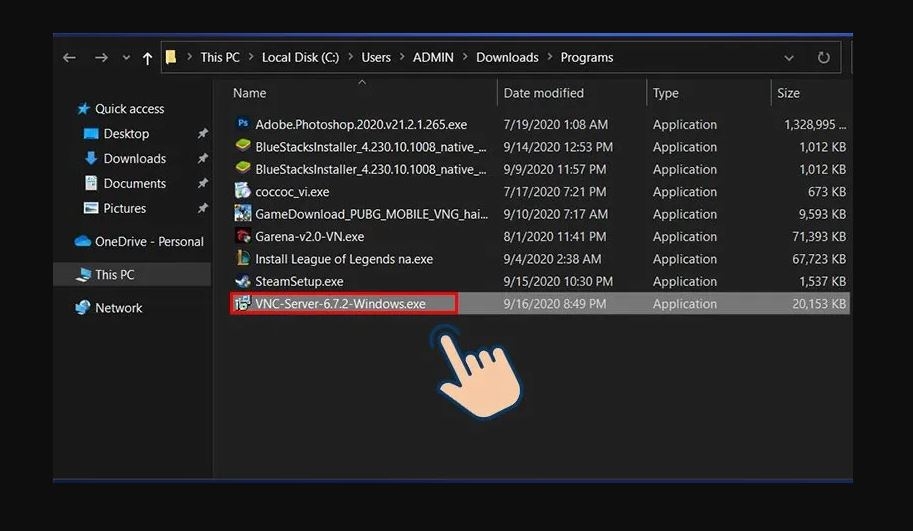Viewport: 913px width, 531px height.
Task: Select coccoc_vi.exe file
Action: 292,192
